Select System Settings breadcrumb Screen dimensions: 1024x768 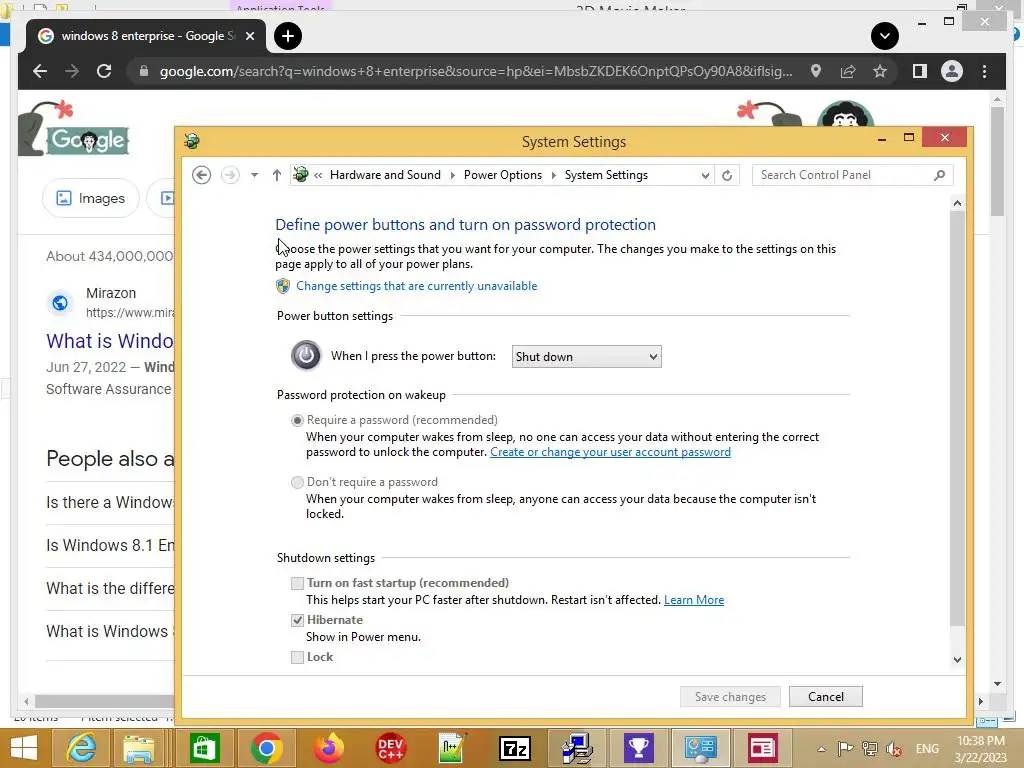[x=606, y=175]
